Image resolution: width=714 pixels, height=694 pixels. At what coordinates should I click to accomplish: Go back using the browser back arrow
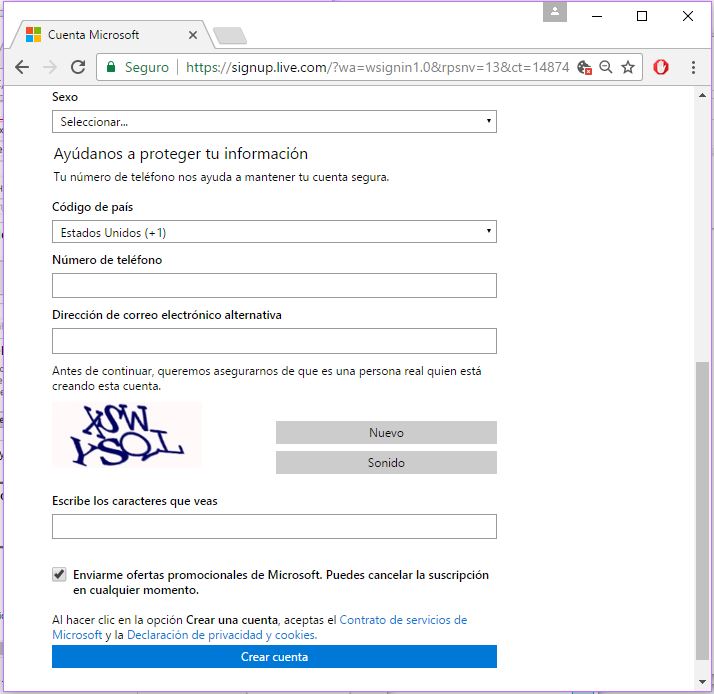[21, 67]
